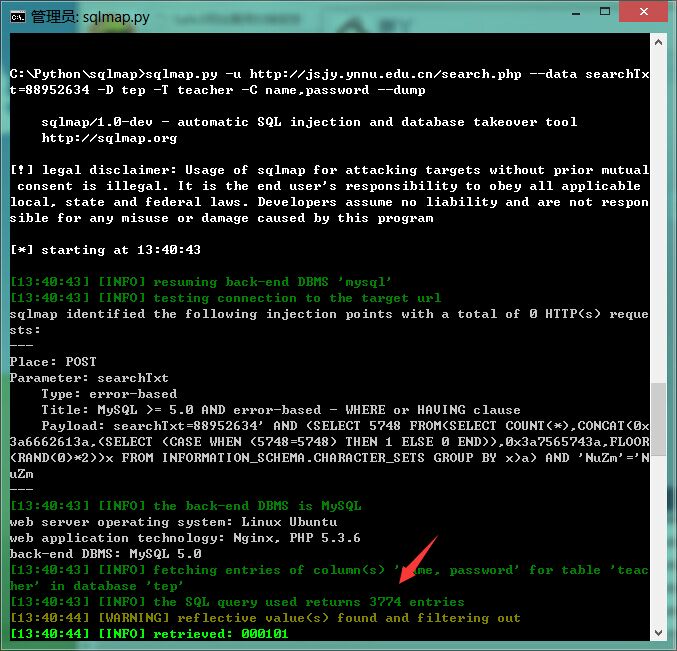Click the scrollbar down arrow

[x=658, y=633]
